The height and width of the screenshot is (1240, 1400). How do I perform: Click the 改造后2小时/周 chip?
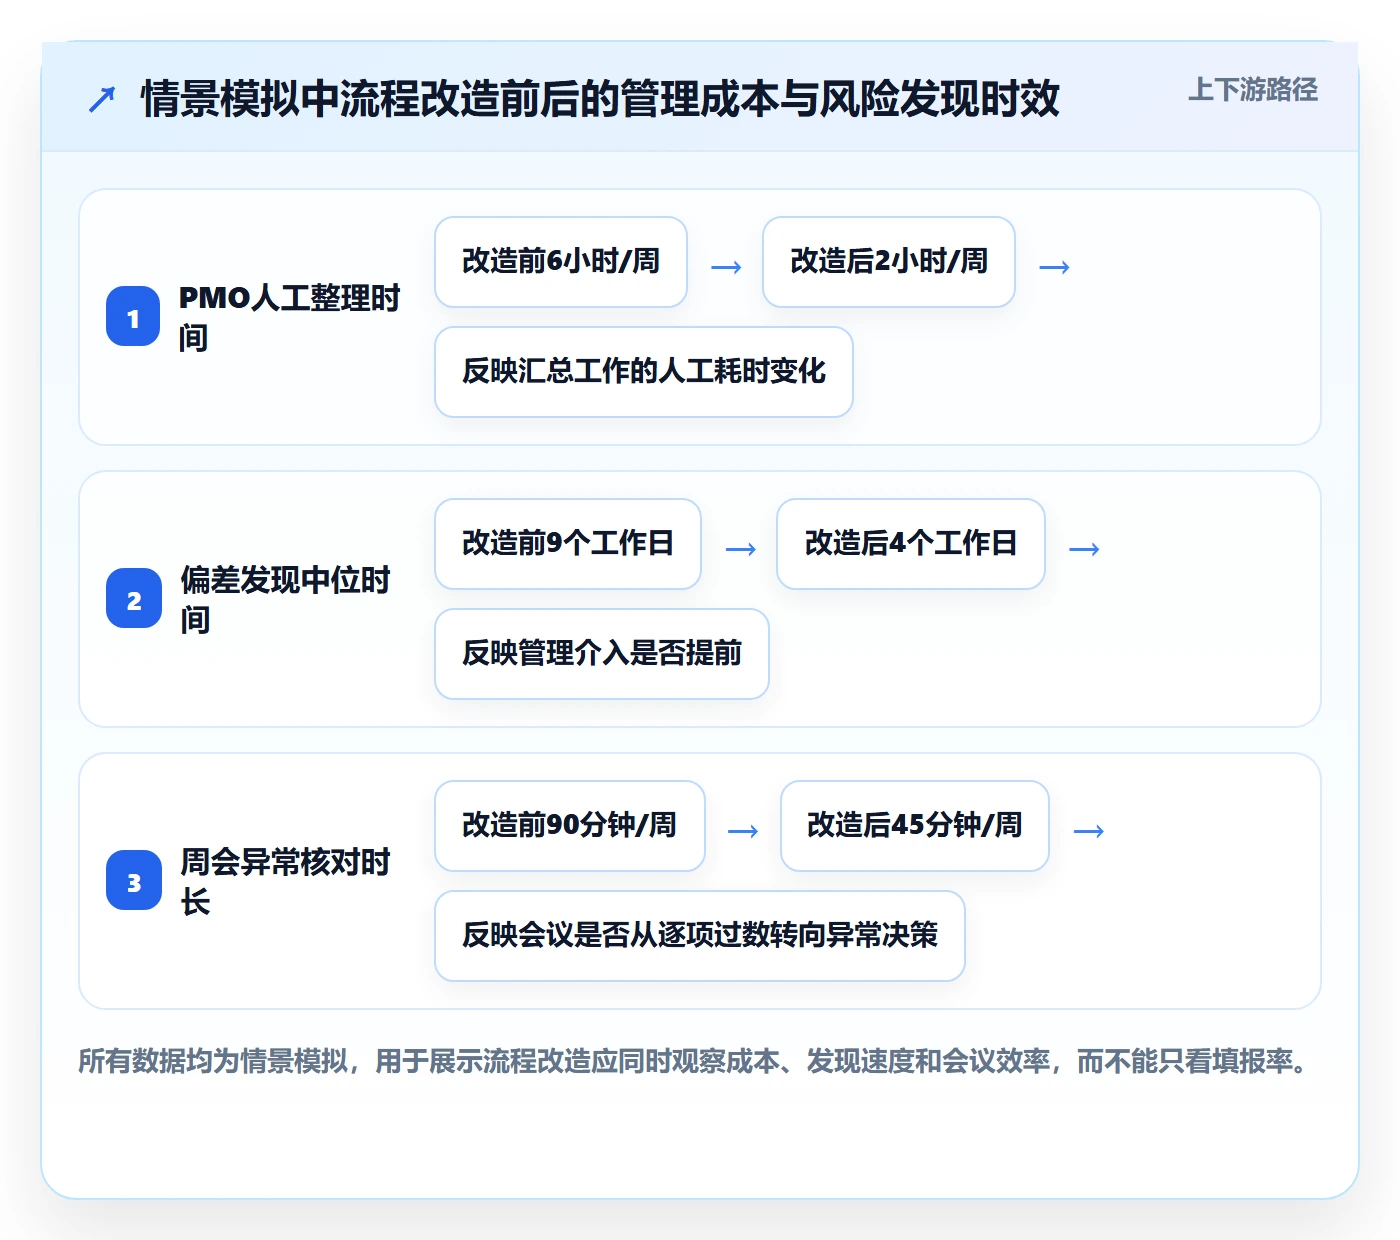point(889,262)
